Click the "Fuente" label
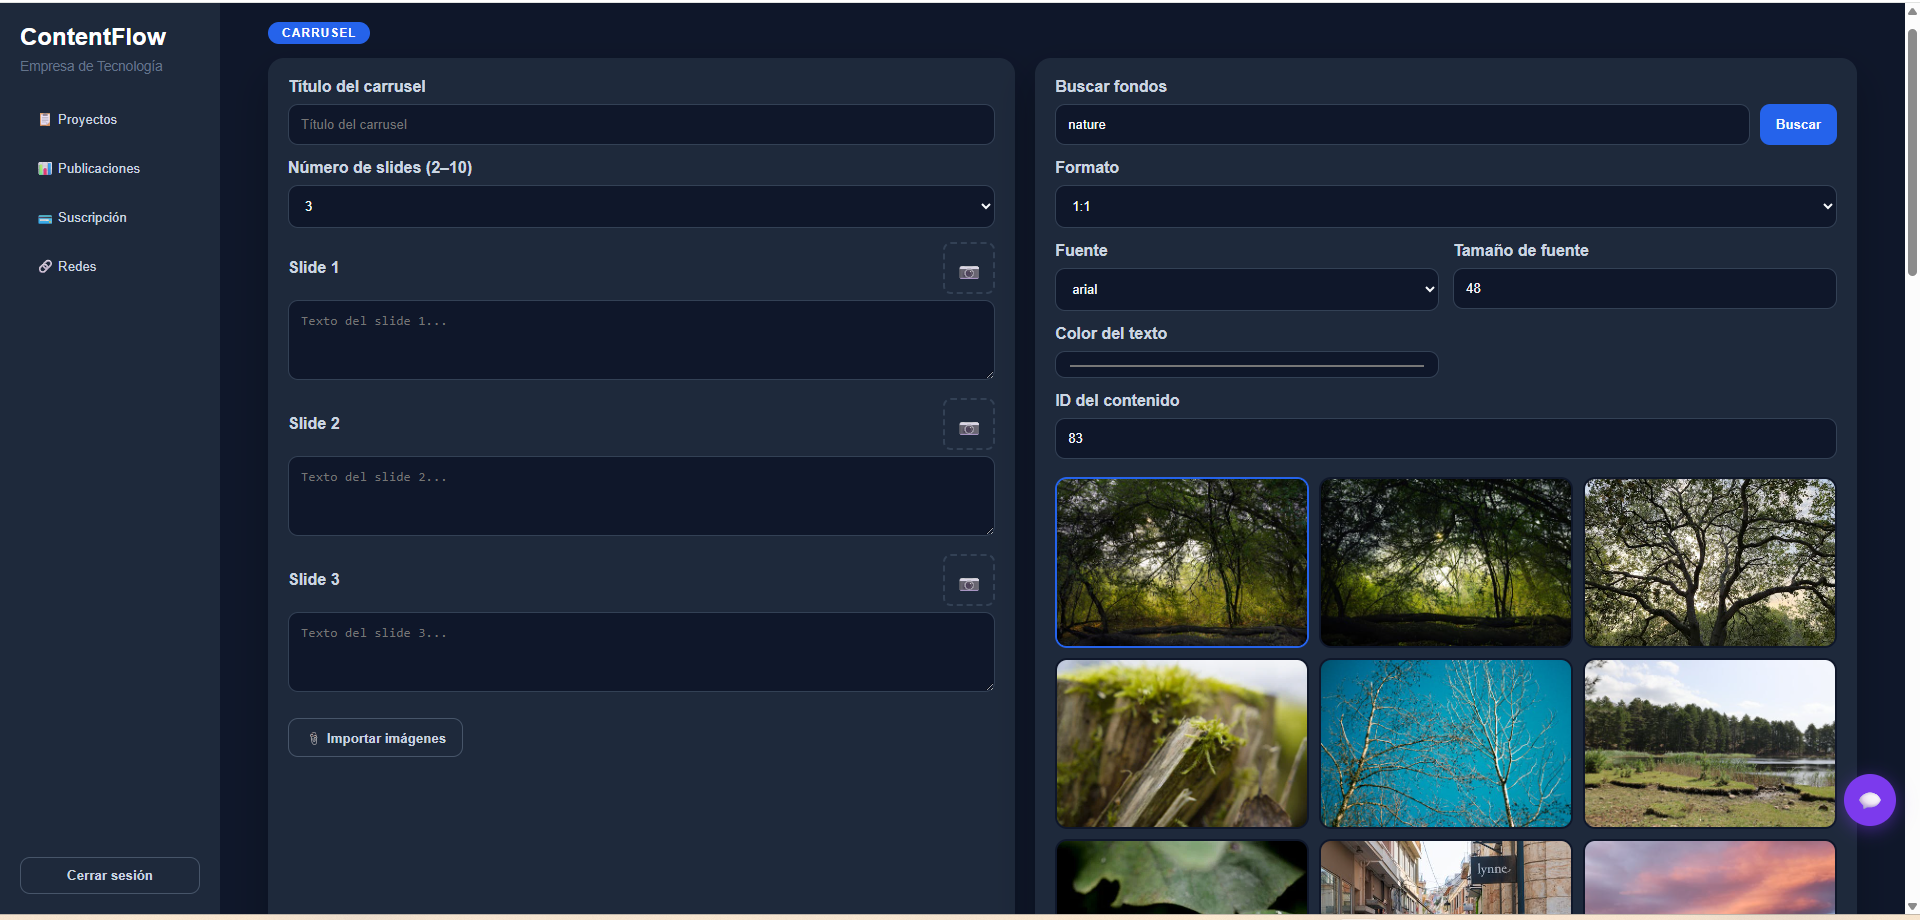The width and height of the screenshot is (1920, 920). (1081, 250)
